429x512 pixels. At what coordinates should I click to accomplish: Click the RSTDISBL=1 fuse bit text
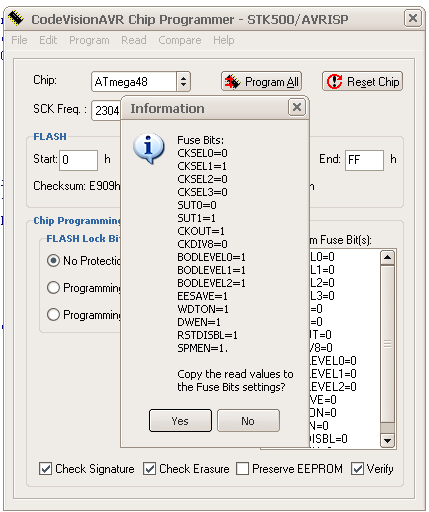point(207,335)
